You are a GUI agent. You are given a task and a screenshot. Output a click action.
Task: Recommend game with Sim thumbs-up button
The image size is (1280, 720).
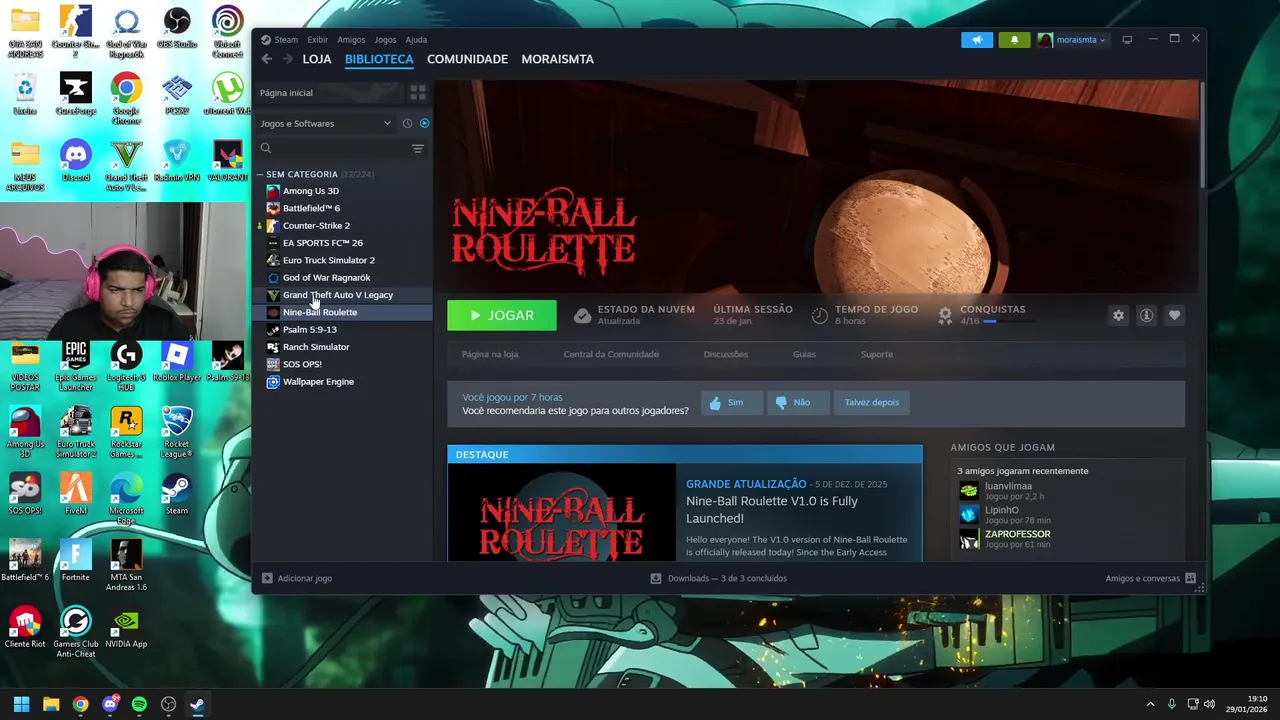pos(731,402)
